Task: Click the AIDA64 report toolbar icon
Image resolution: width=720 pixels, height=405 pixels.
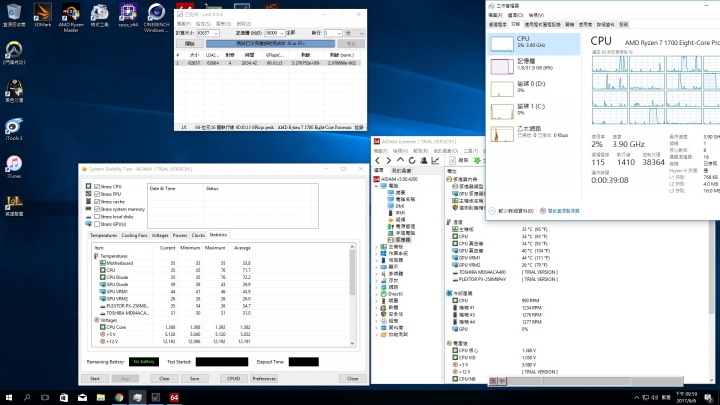Action: click(x=458, y=160)
